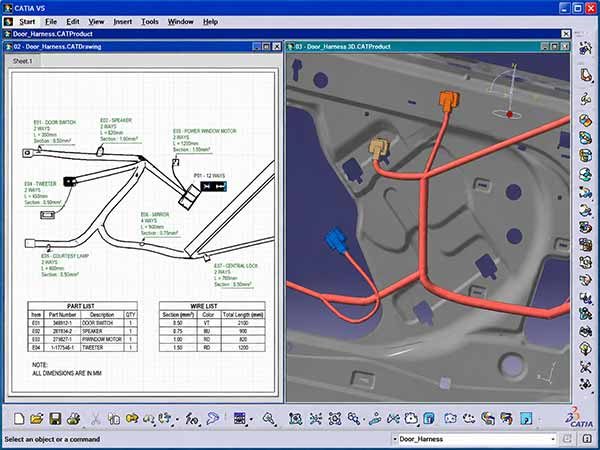Viewport: 600px width, 450px height.
Task: Open the Start menu
Action: coord(27,22)
